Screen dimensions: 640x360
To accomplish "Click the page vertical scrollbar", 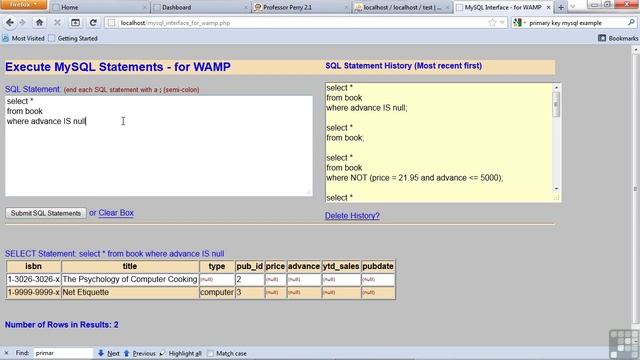I will [x=635, y=188].
